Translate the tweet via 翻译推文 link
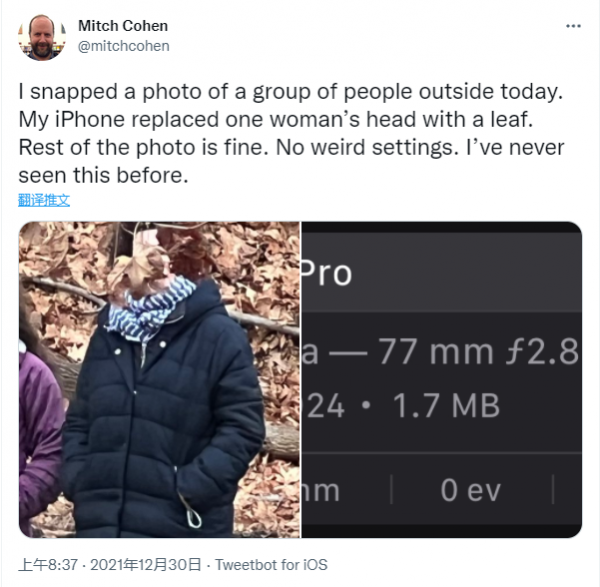This screenshot has width=600, height=587. 44,200
